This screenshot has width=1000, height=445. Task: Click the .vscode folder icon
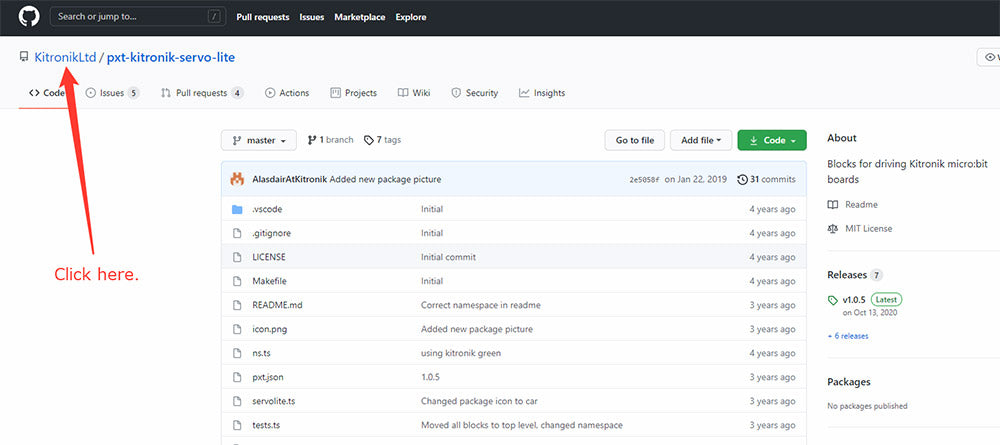(237, 209)
